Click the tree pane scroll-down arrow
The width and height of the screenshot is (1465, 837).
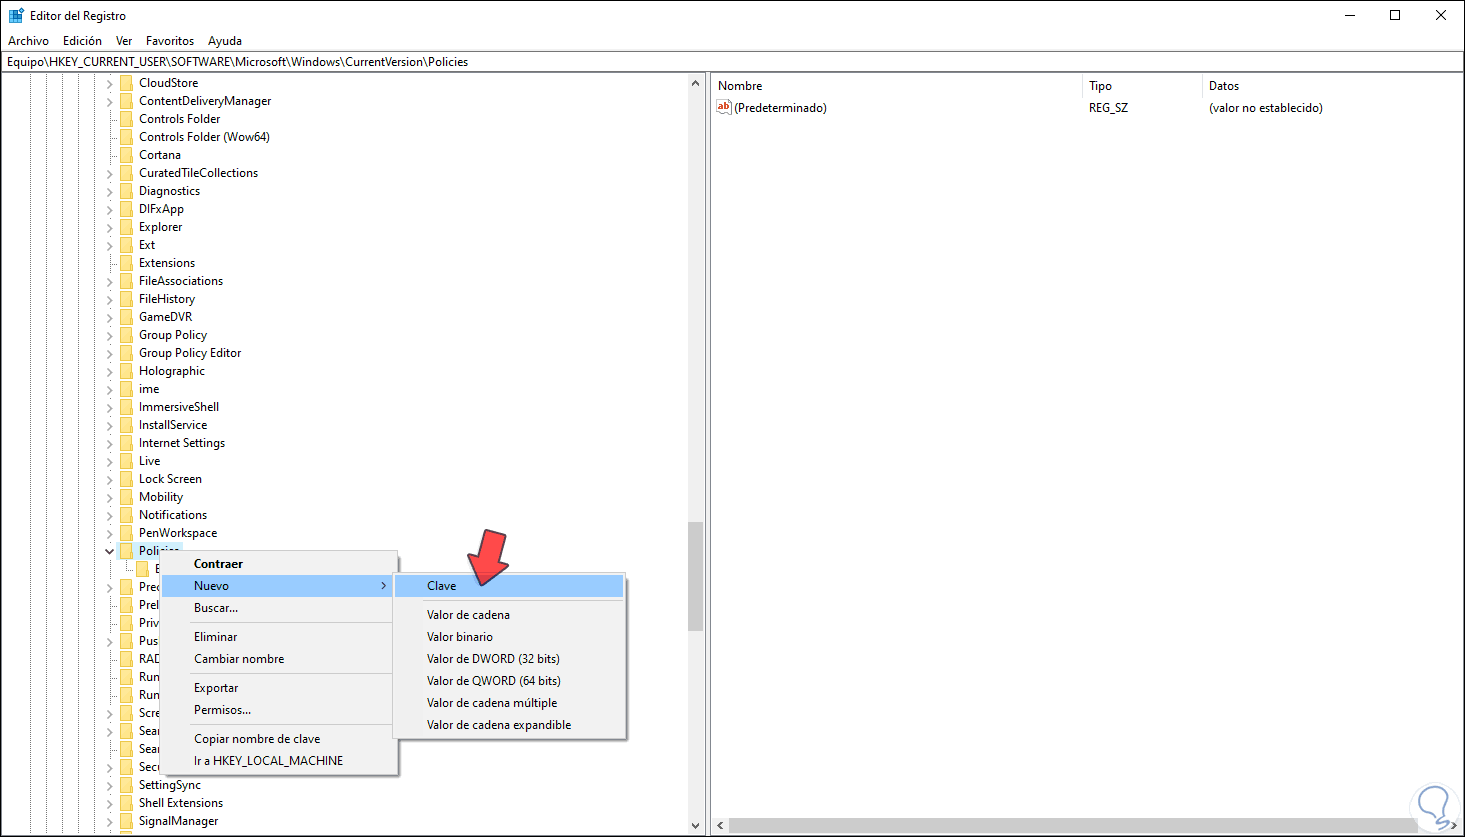click(x=695, y=826)
